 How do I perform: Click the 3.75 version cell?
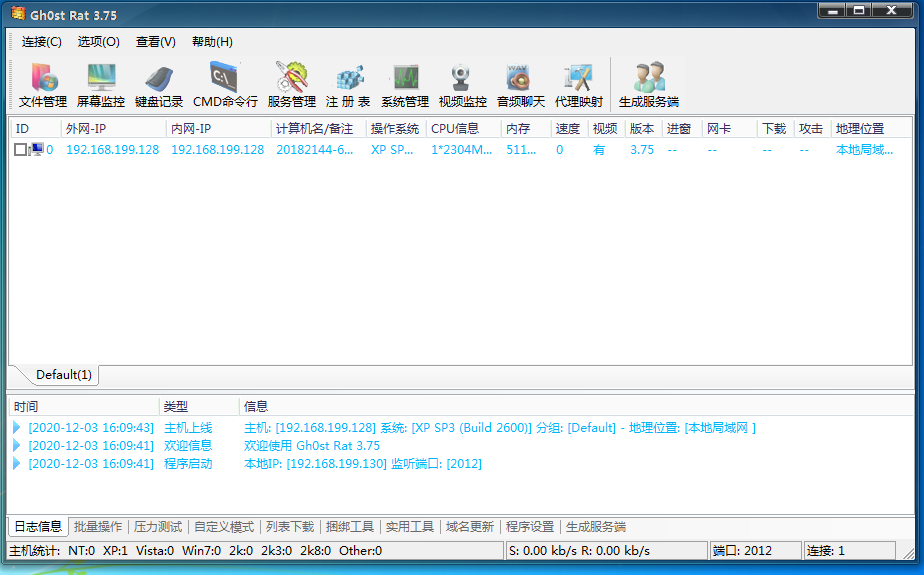tap(642, 150)
